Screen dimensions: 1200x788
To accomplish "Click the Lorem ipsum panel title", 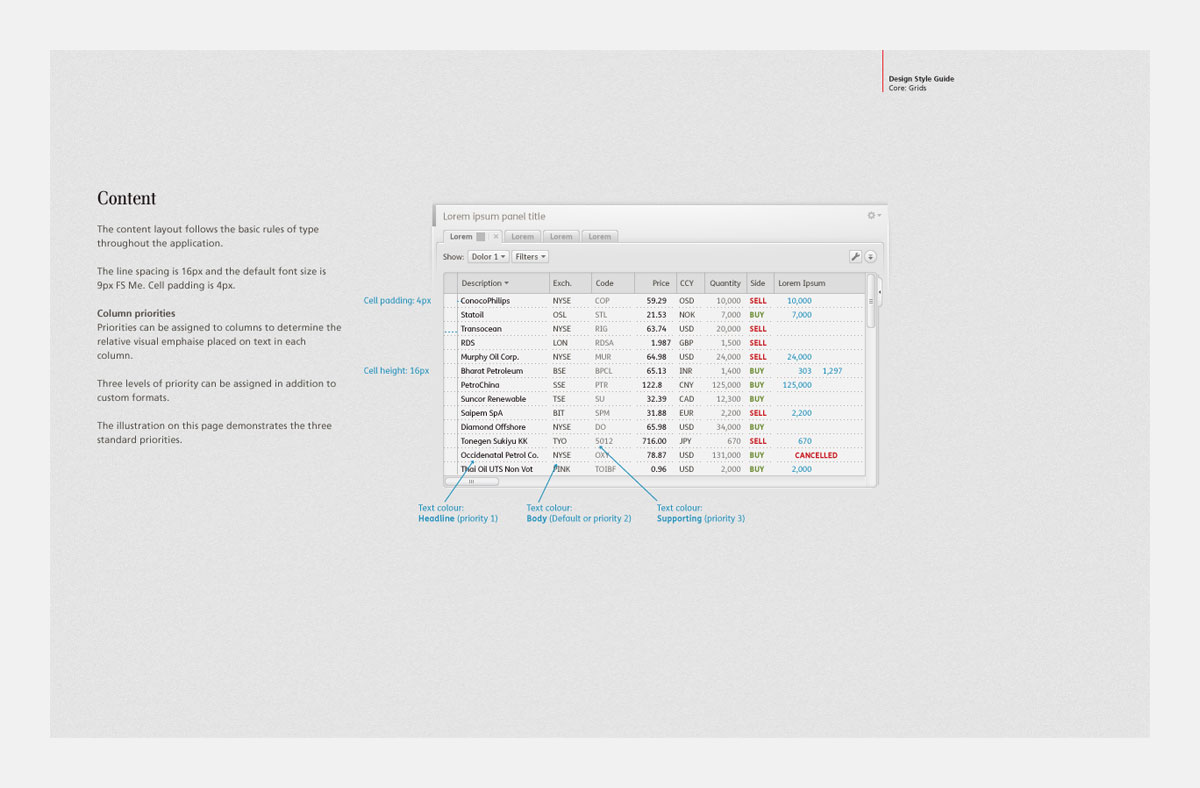I will pos(494,216).
